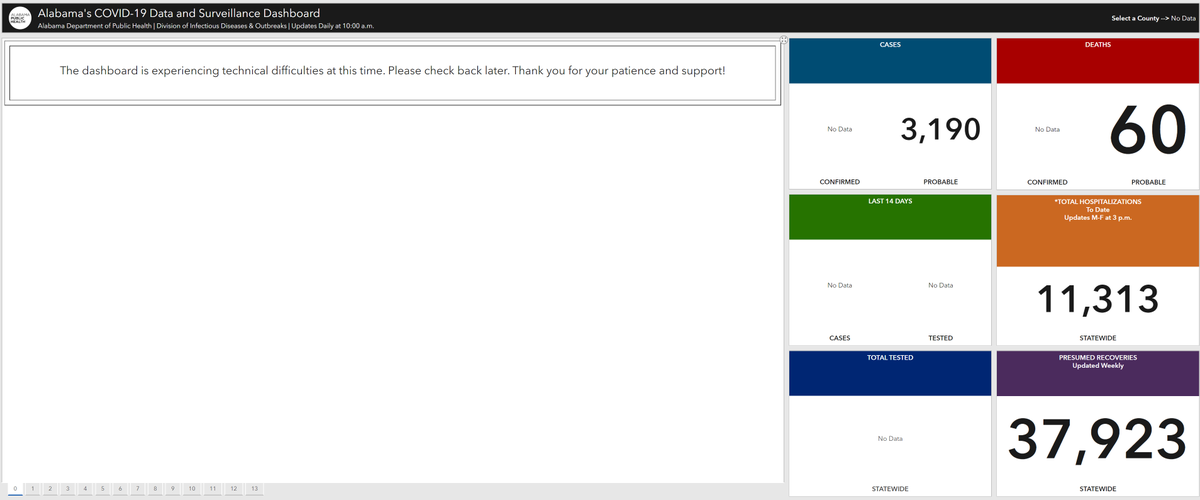The height and width of the screenshot is (500, 1200).
Task: Click the Updates Daily subtitle line
Action: click(206, 25)
